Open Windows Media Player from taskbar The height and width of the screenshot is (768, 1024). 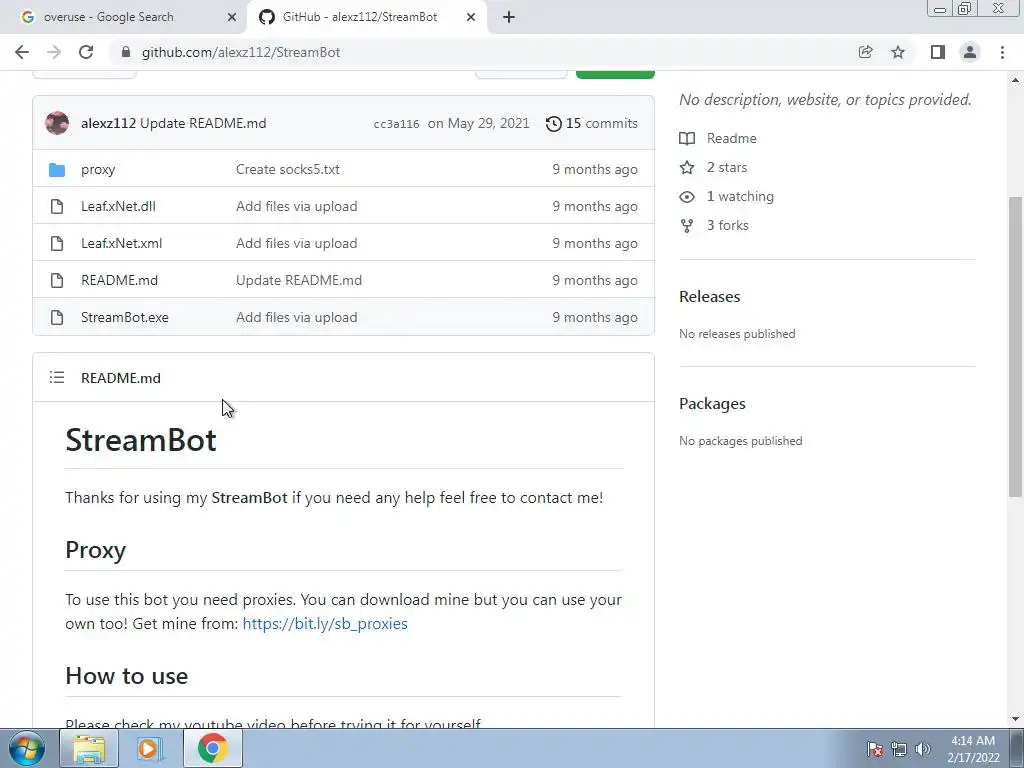(x=150, y=748)
